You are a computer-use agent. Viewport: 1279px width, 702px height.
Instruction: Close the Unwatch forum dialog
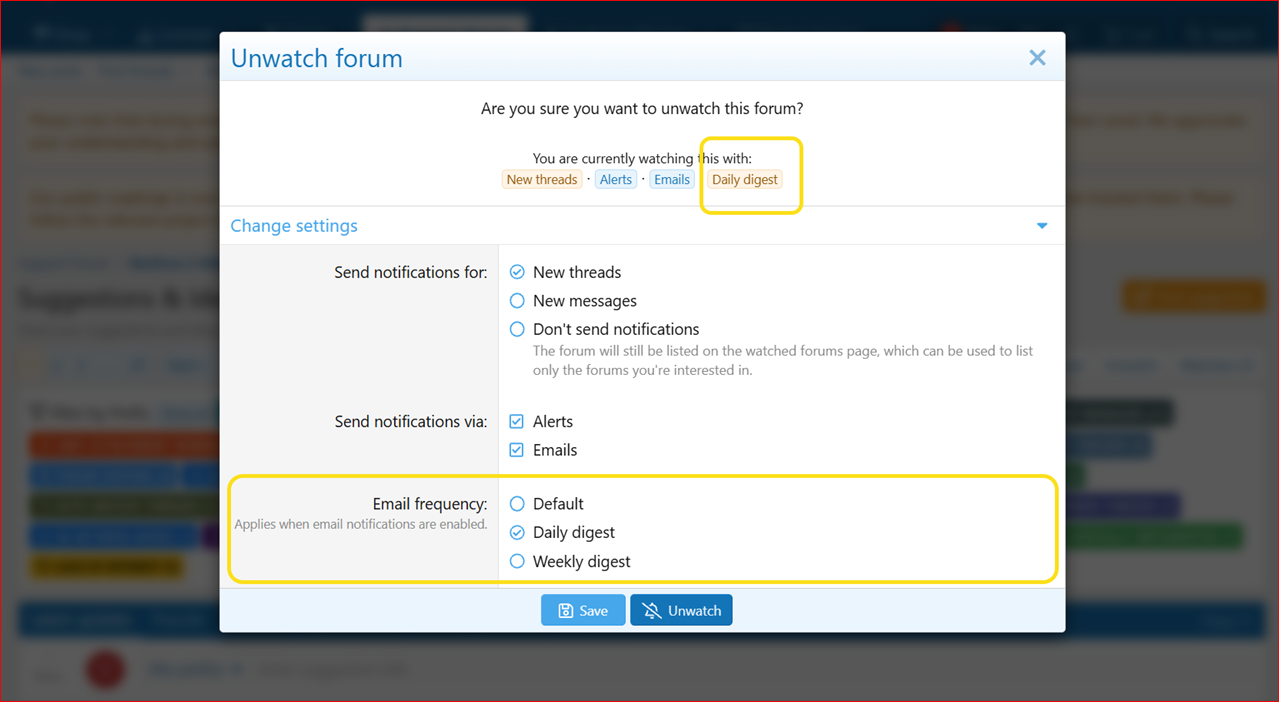click(x=1037, y=58)
